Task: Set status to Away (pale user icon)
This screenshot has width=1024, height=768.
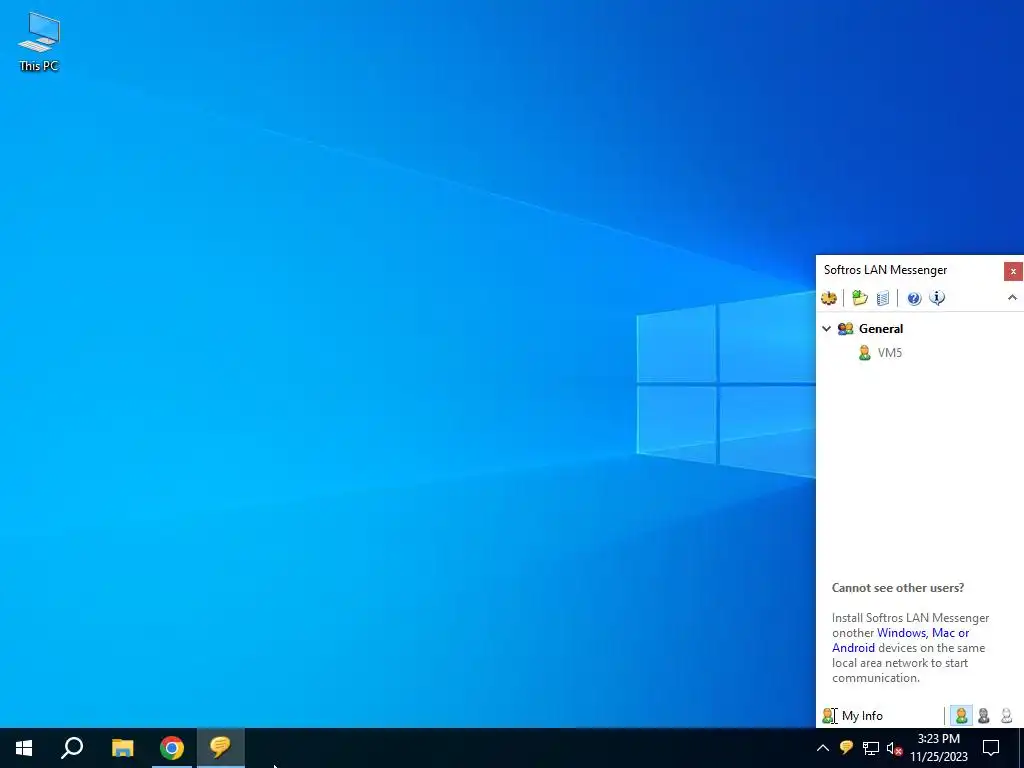Action: pyautogui.click(x=1006, y=716)
